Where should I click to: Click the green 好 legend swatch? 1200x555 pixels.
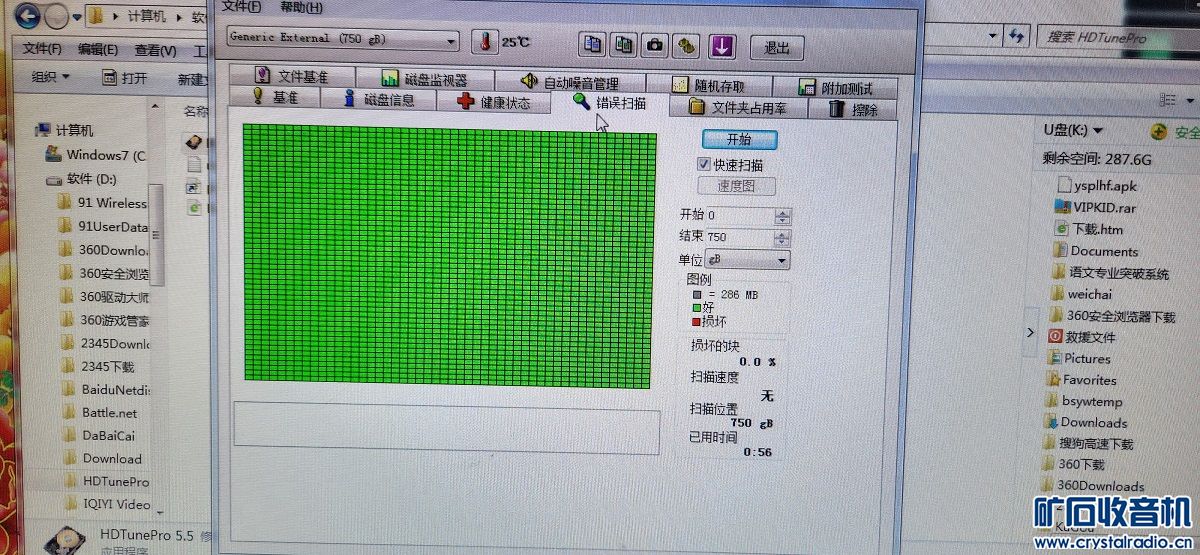(697, 308)
